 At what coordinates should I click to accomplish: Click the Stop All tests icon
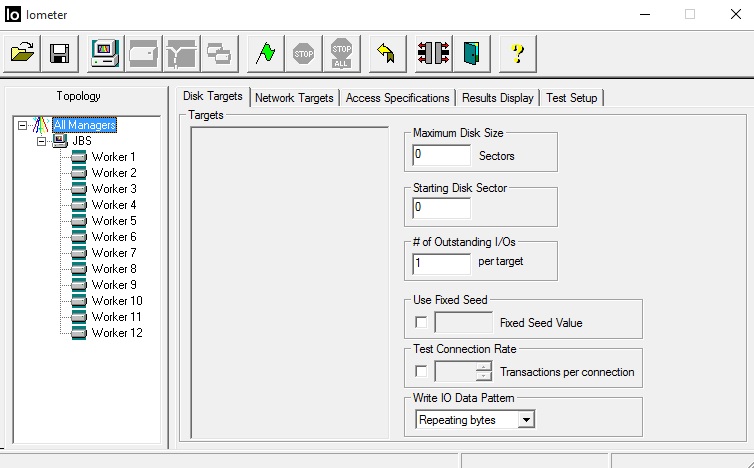pyautogui.click(x=342, y=53)
